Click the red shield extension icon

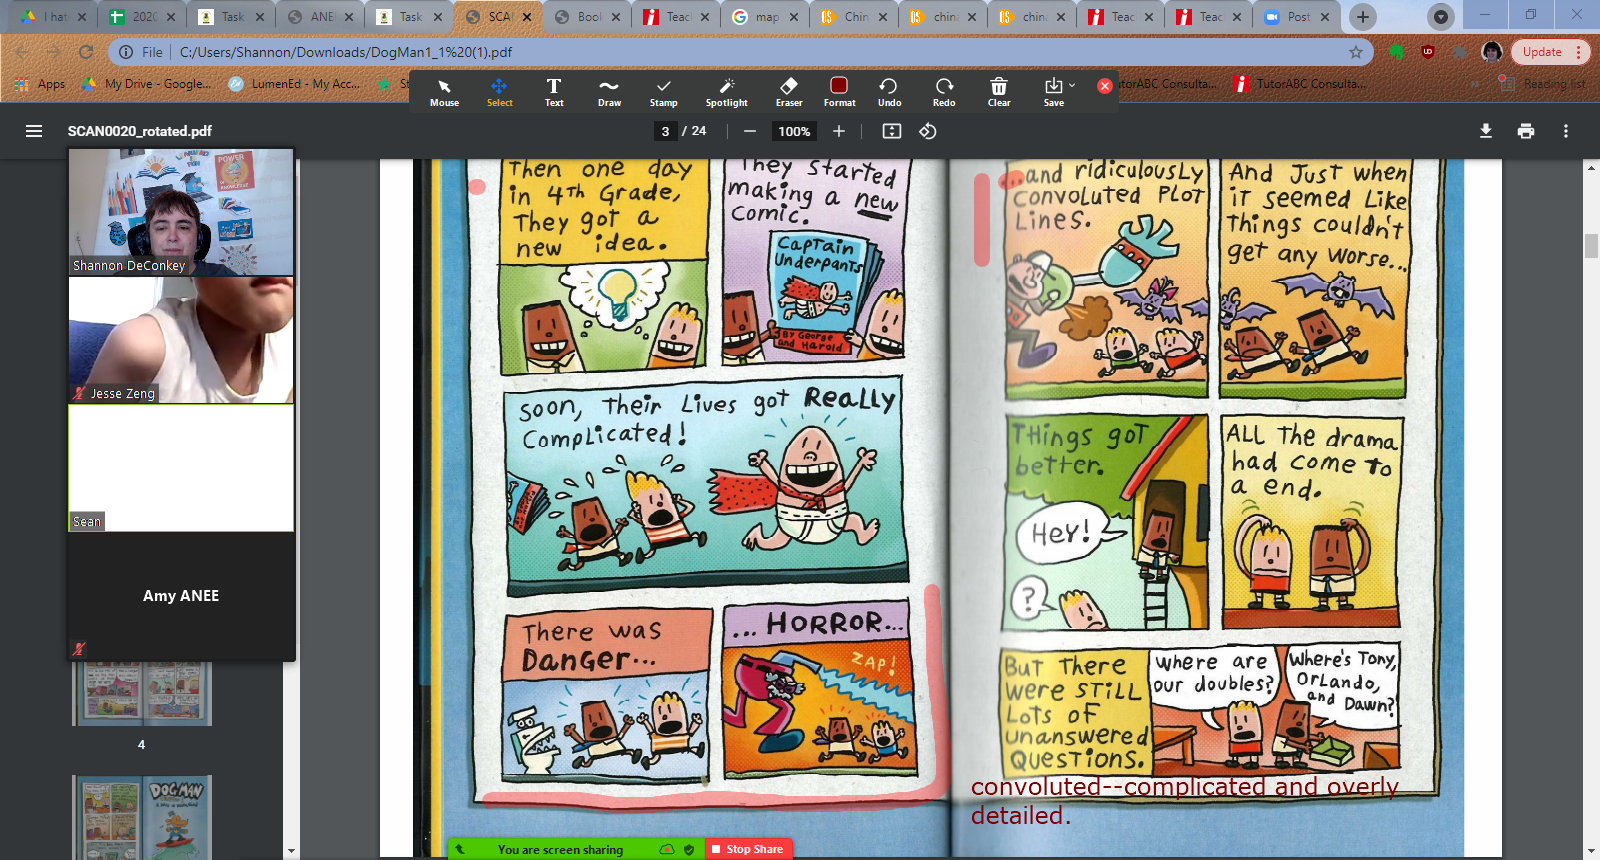pos(1428,52)
